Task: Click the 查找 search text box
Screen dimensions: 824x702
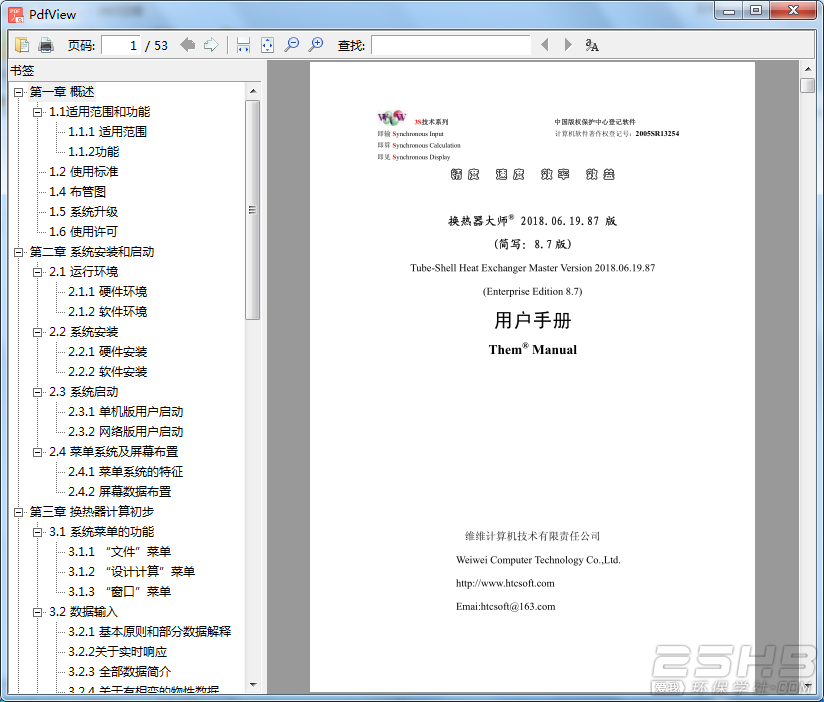Action: (x=450, y=45)
